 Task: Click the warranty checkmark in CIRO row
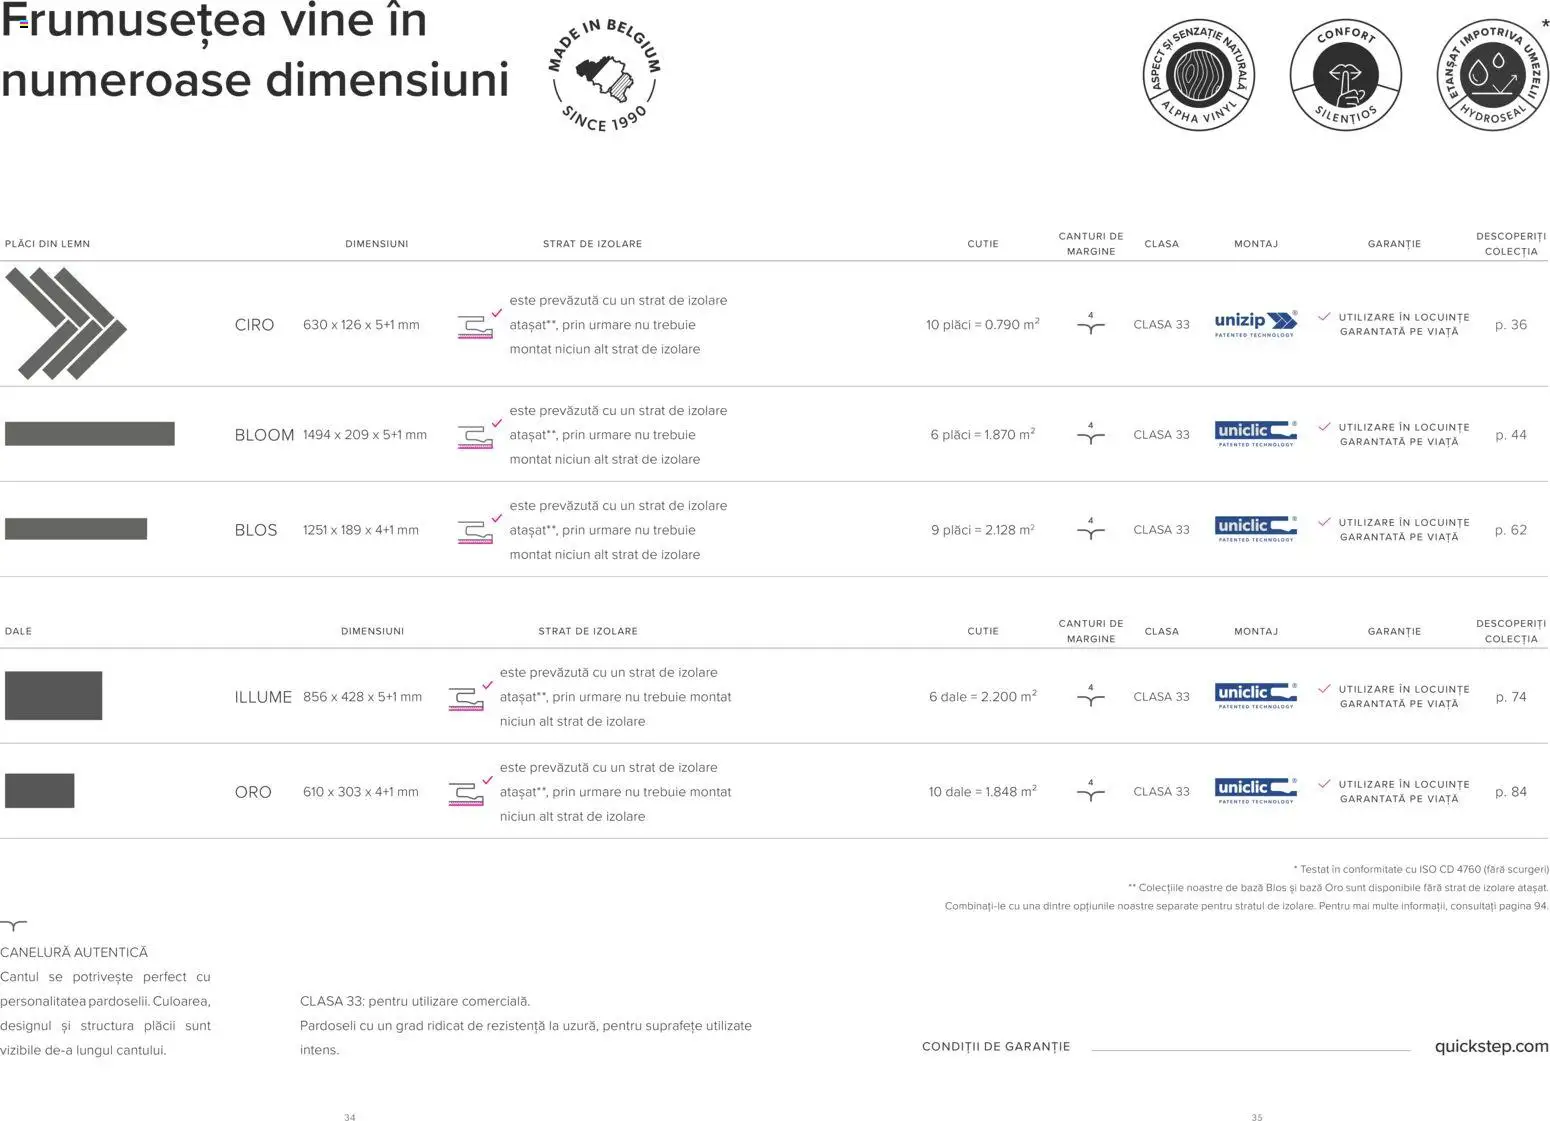(x=1324, y=317)
